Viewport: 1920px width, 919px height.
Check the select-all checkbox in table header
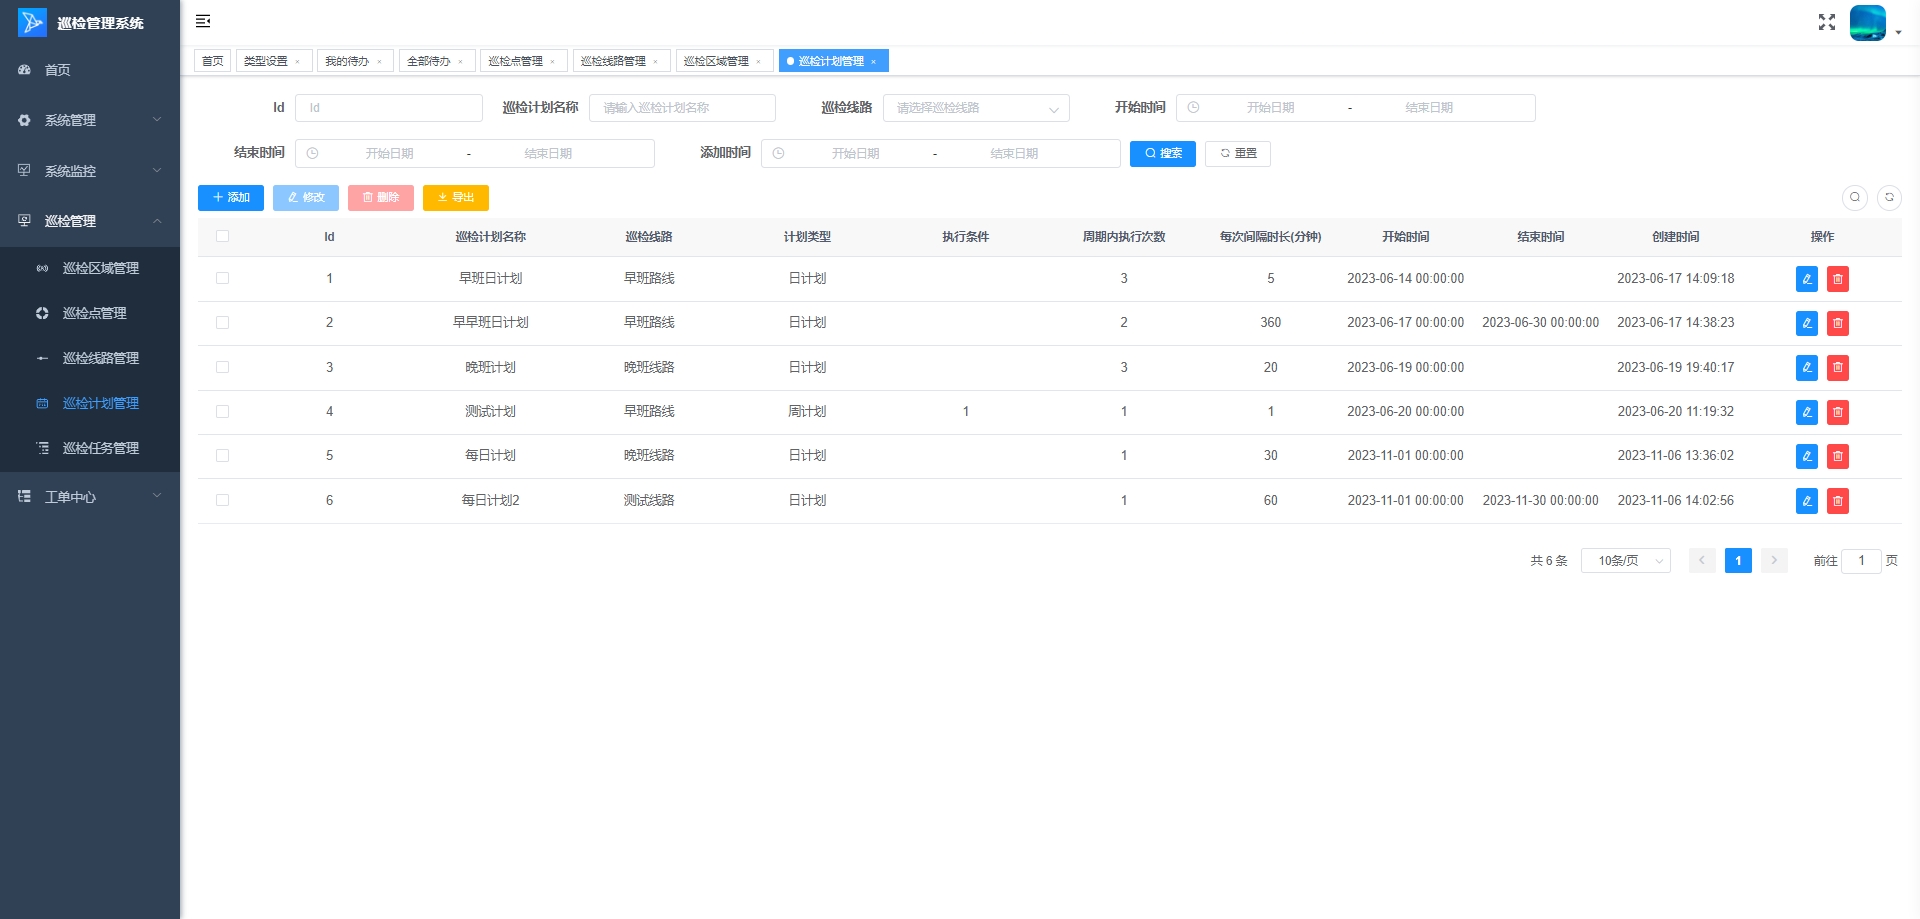[x=222, y=237]
